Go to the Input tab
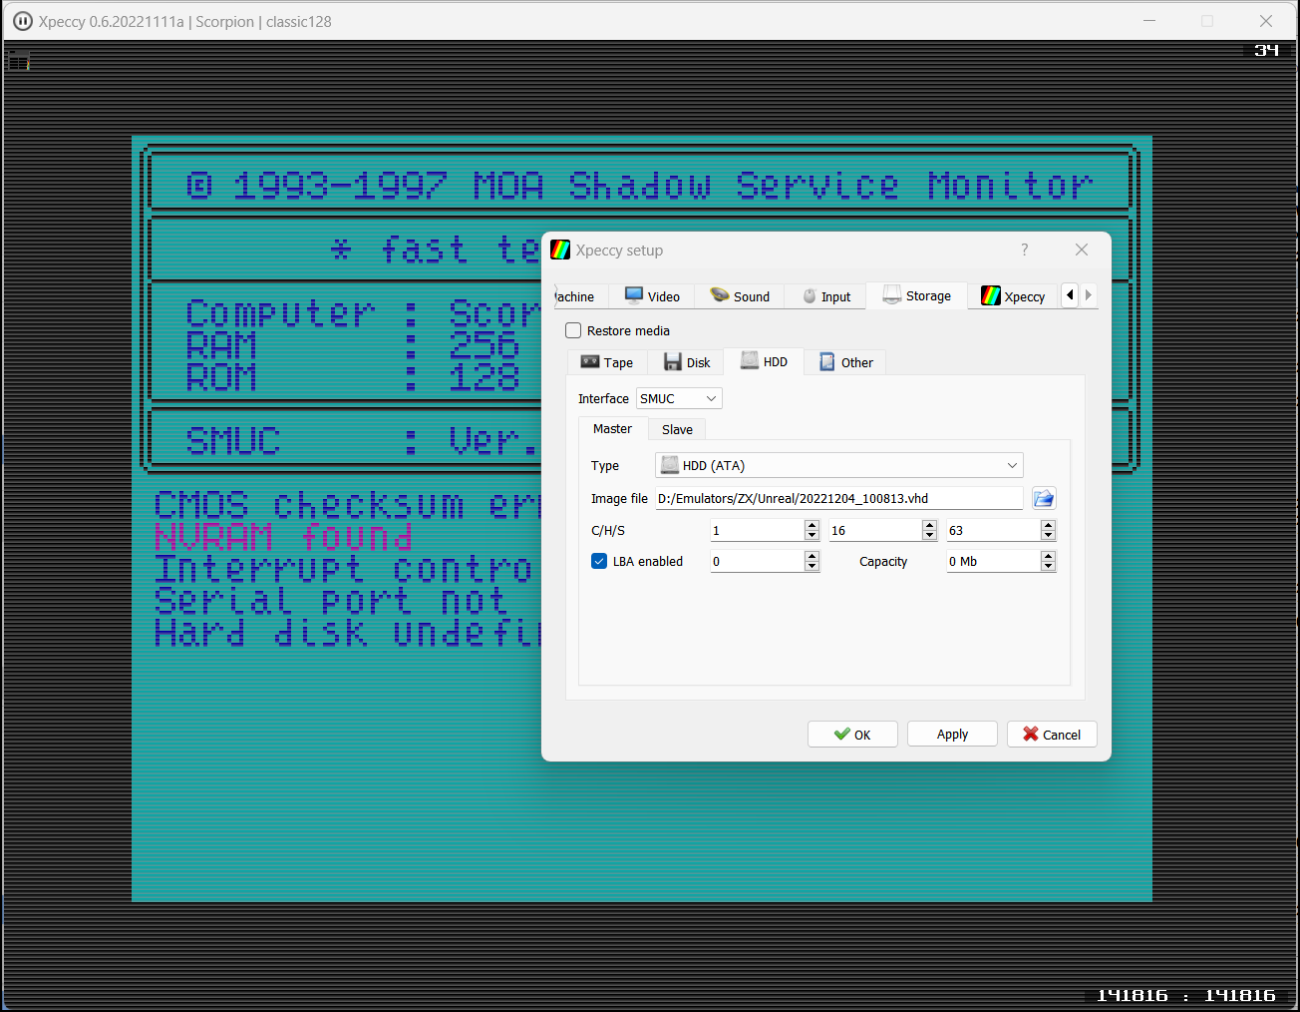This screenshot has width=1300, height=1012. [826, 296]
